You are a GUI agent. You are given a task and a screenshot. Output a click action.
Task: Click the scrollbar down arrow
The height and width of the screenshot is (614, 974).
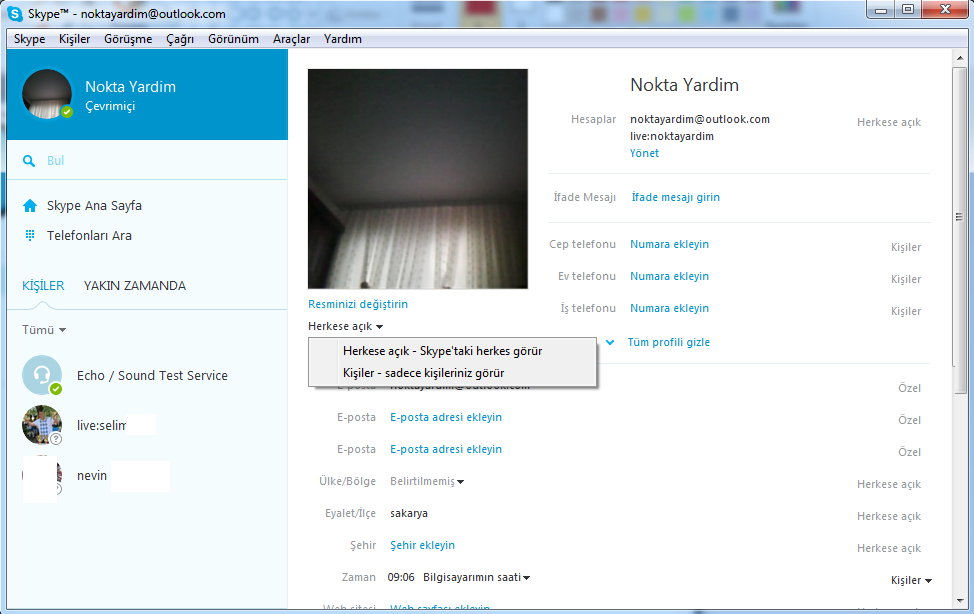(x=960, y=601)
